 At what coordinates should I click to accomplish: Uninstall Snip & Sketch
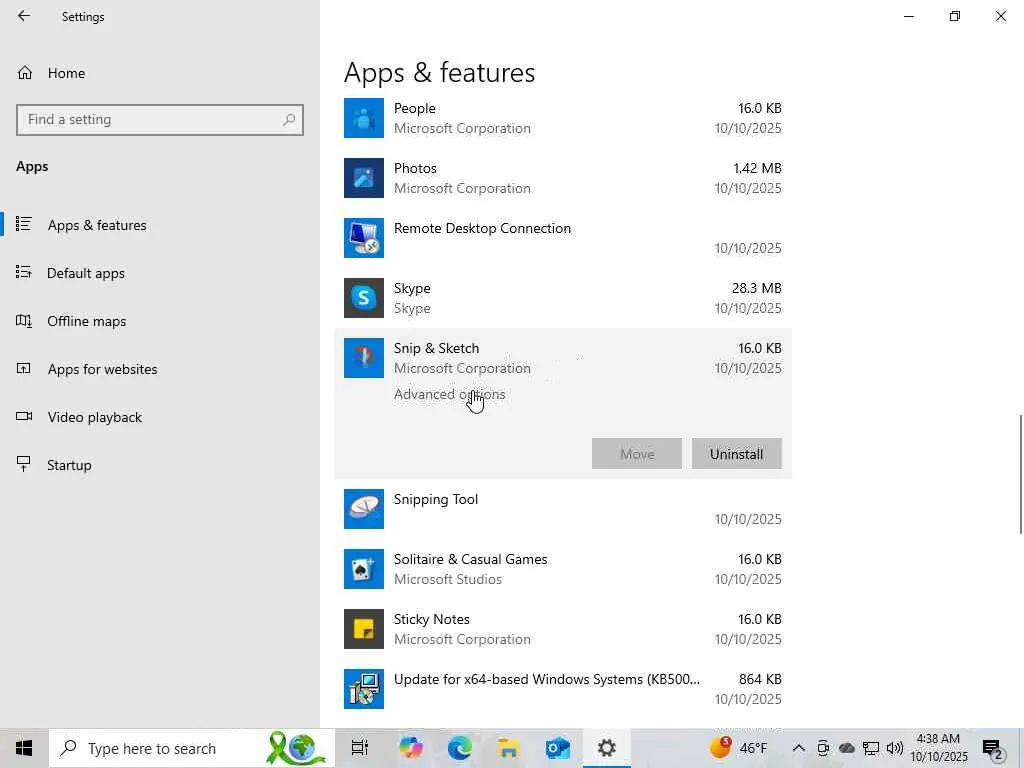point(736,454)
